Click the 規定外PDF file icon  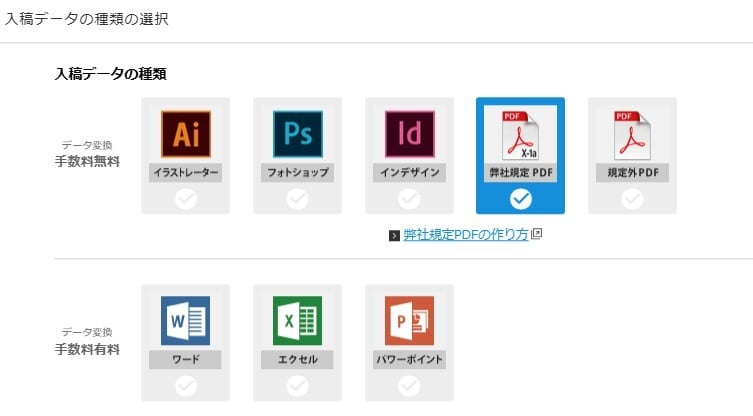pos(632,135)
